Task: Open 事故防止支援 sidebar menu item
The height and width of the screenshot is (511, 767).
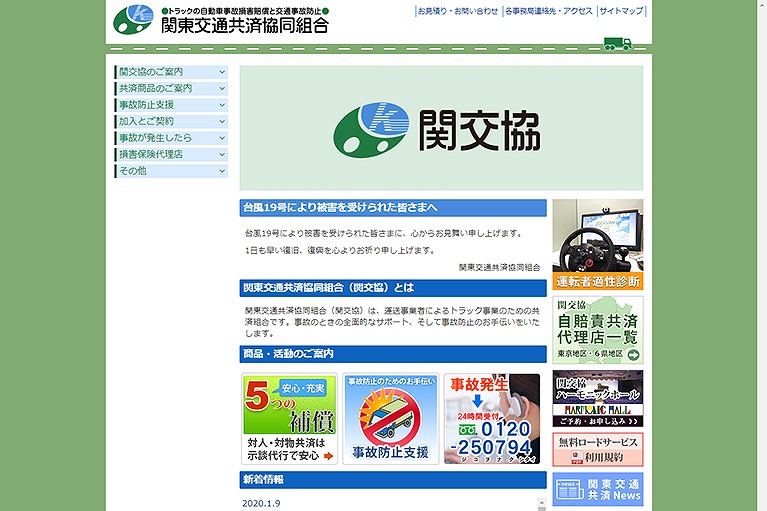Action: (x=171, y=105)
